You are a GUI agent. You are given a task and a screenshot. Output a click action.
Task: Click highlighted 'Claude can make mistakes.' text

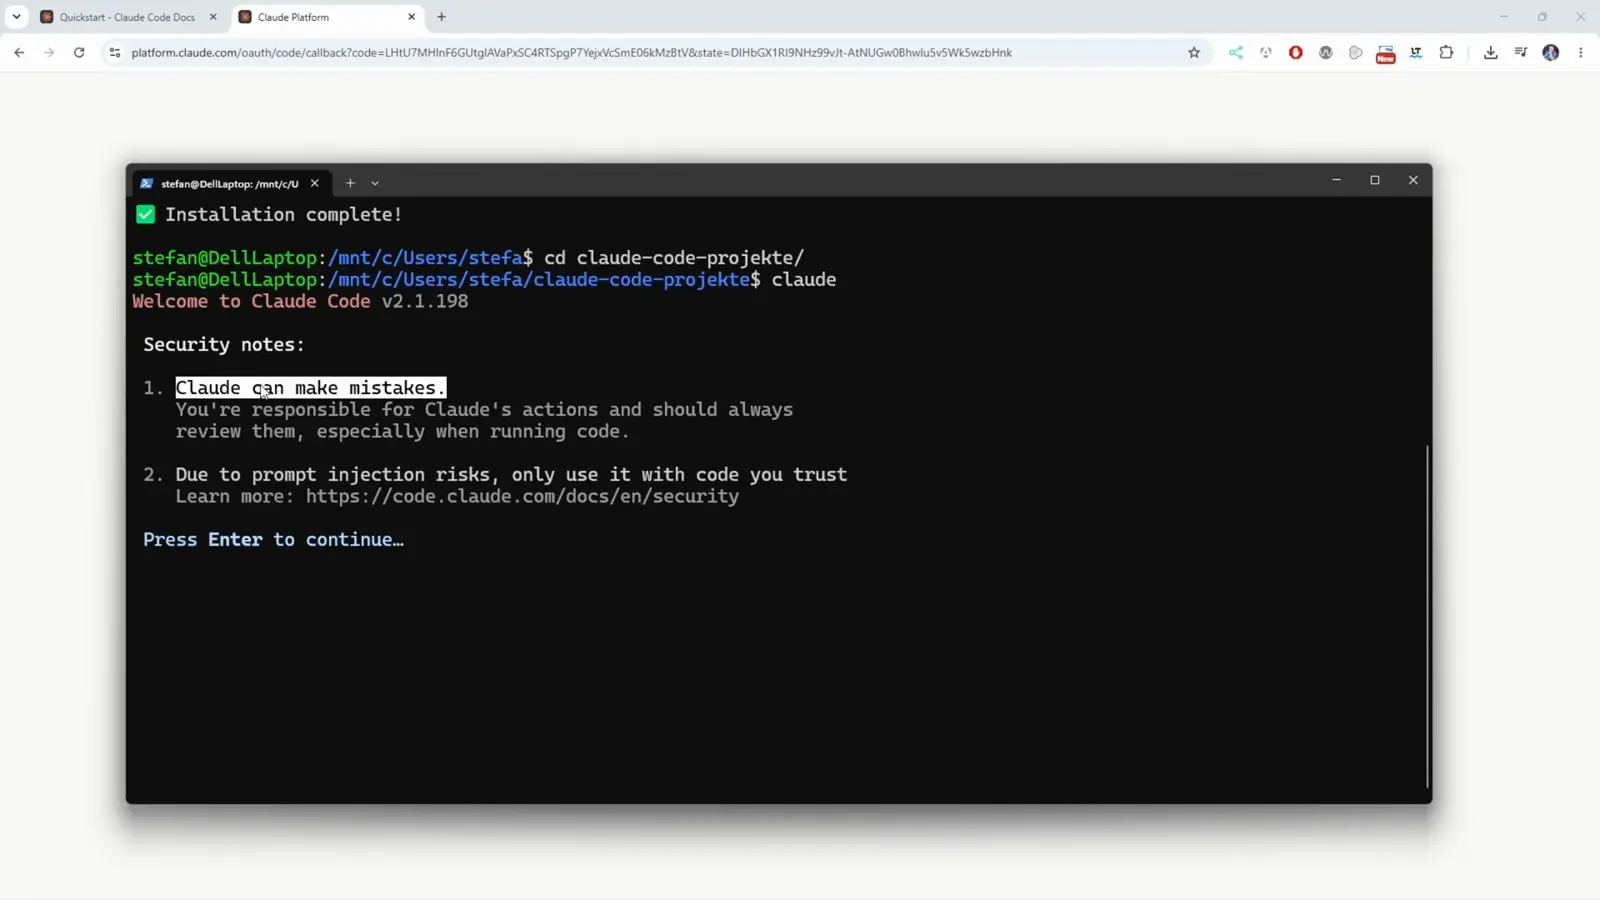tap(311, 387)
